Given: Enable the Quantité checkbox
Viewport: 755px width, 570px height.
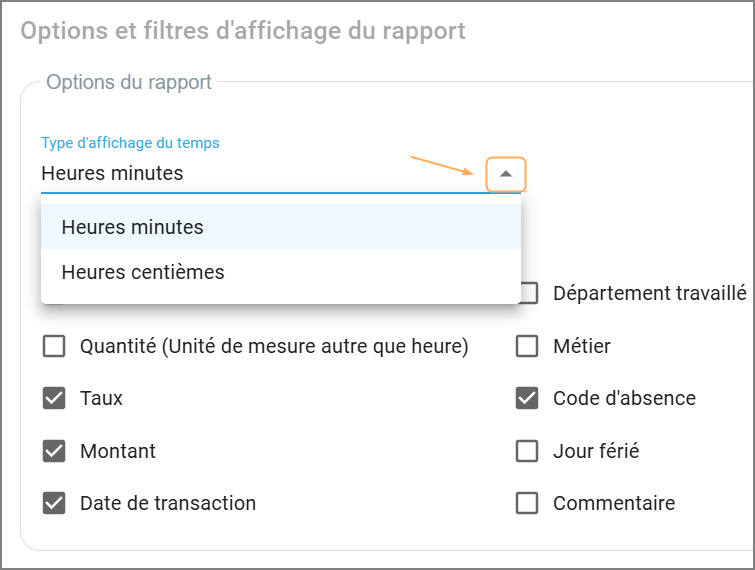Looking at the screenshot, I should tap(54, 347).
